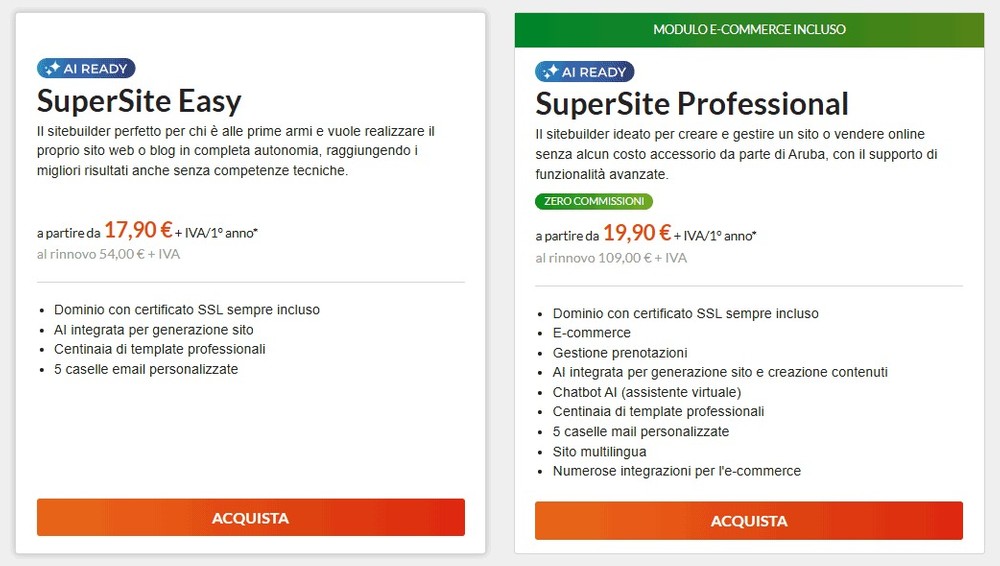Click AI READY badge on SuperSite Easy
Image resolution: width=1000 pixels, height=566 pixels.
click(86, 69)
